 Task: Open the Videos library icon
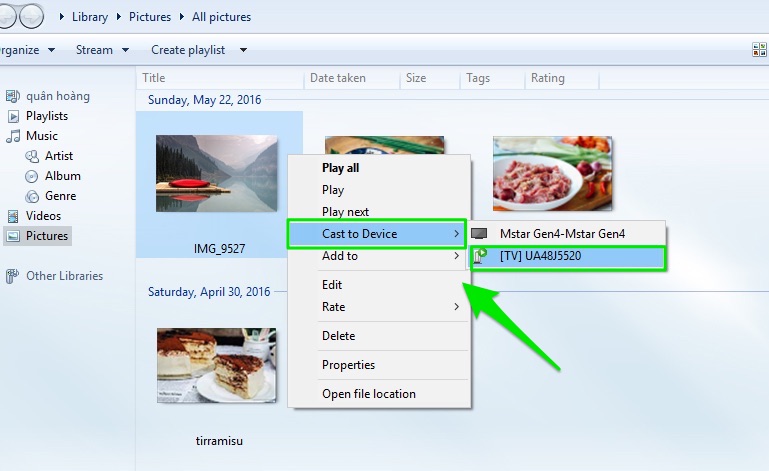[x=13, y=216]
